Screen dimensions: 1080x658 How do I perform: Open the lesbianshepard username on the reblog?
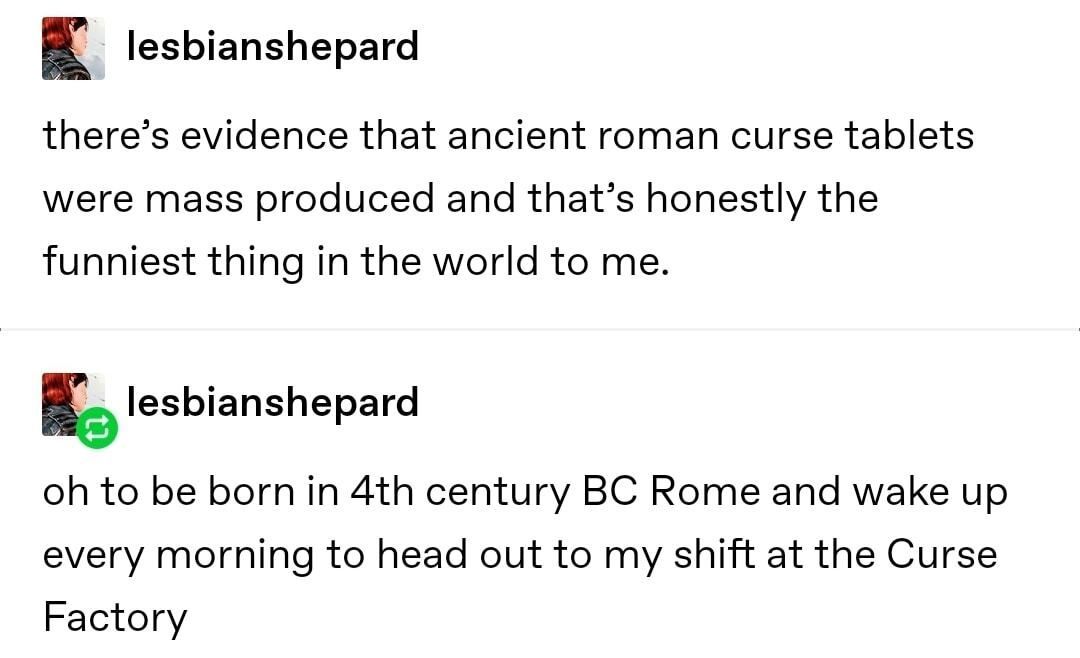(x=272, y=402)
